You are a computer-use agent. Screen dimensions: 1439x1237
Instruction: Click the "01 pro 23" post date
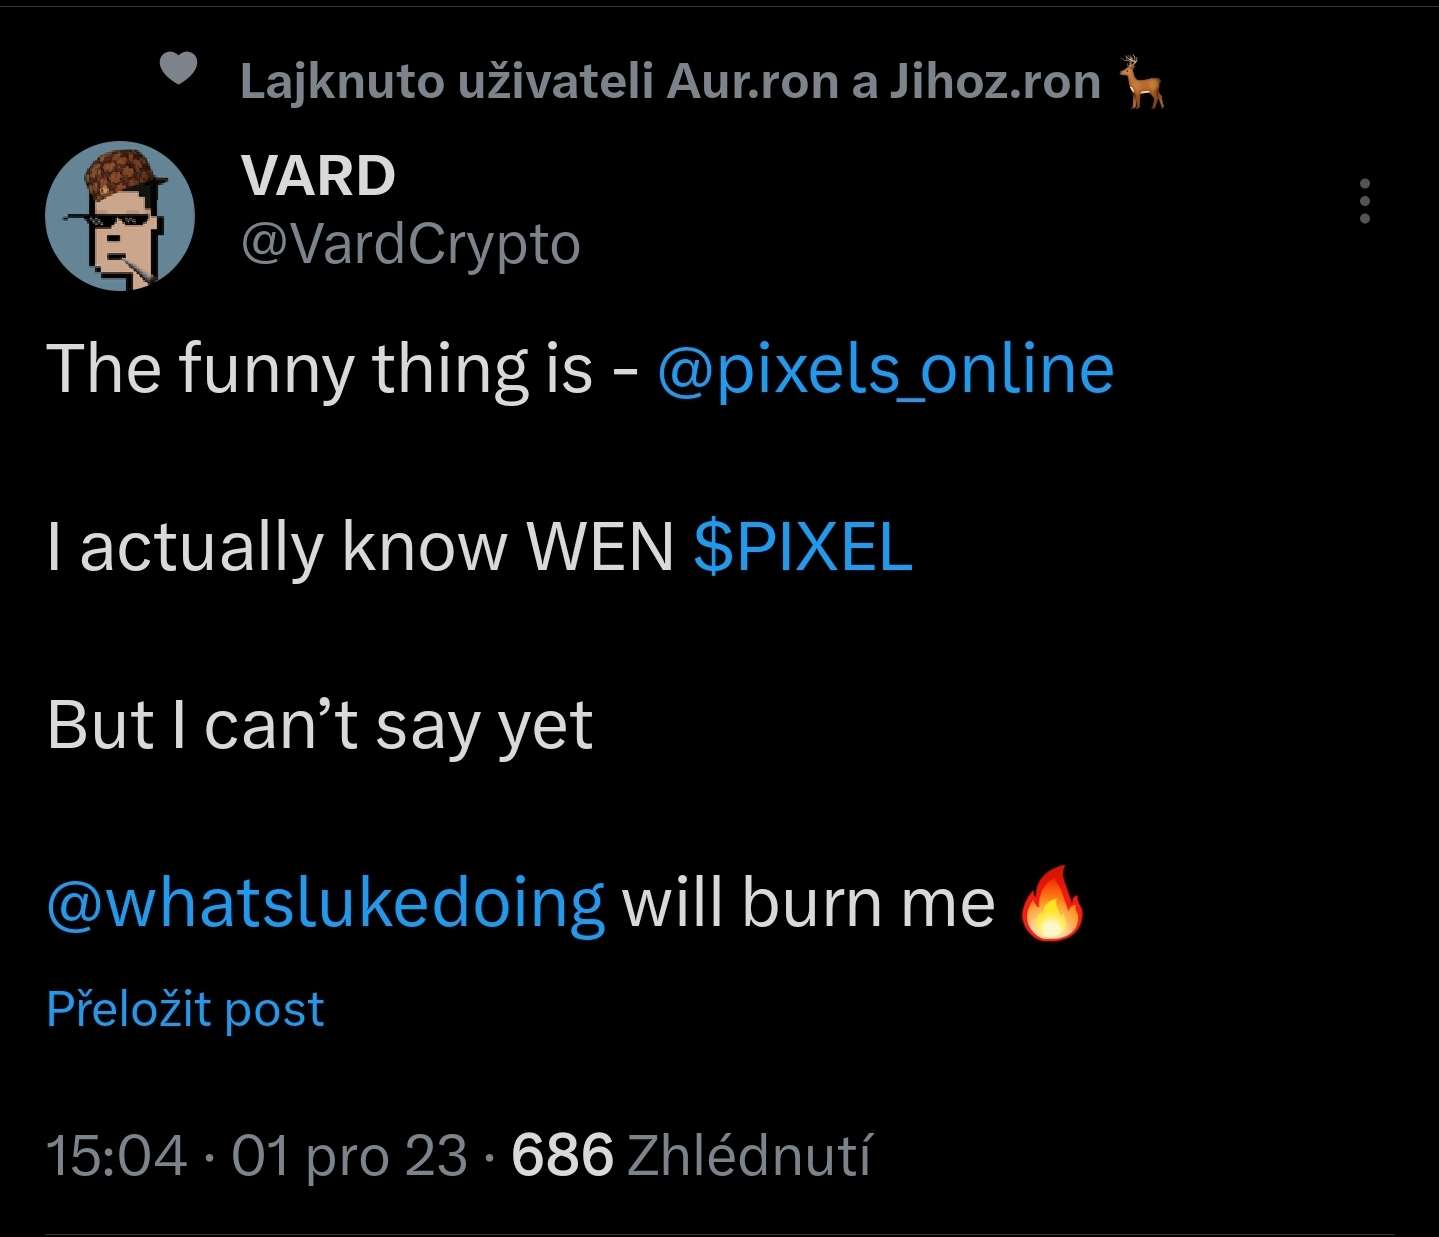click(x=349, y=1156)
